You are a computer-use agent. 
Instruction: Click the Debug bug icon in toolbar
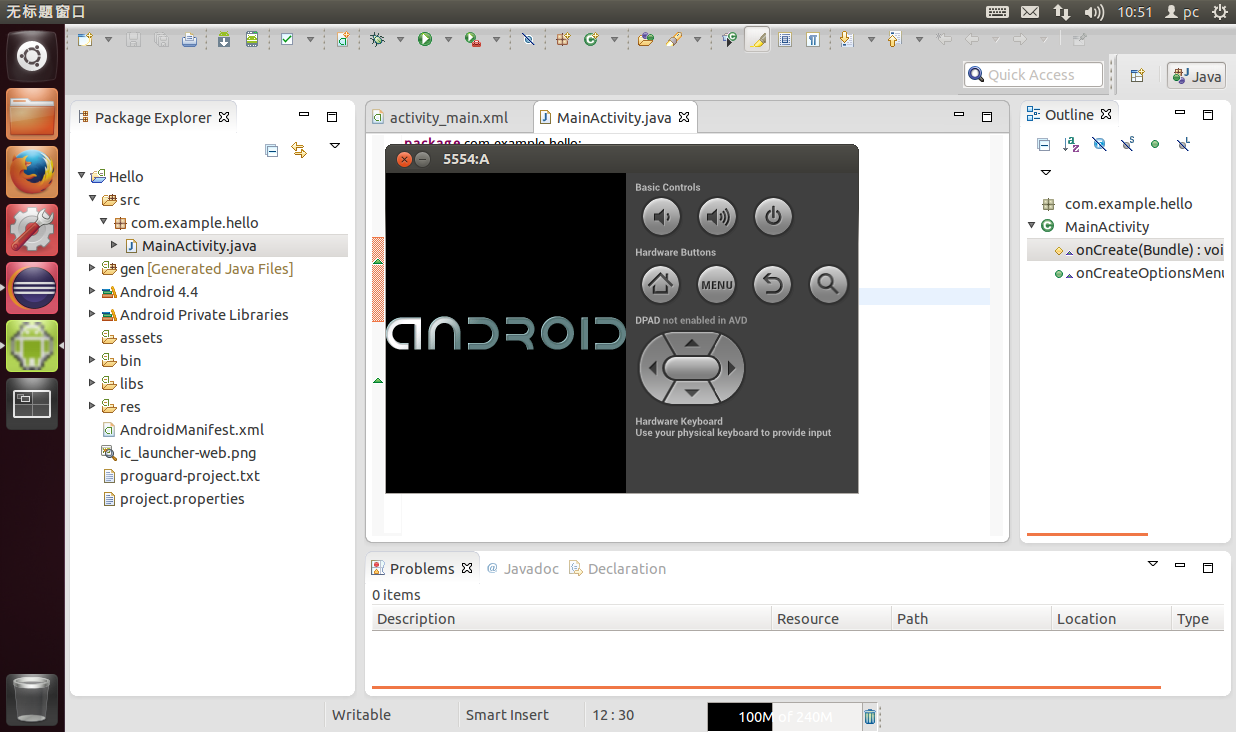[377, 40]
